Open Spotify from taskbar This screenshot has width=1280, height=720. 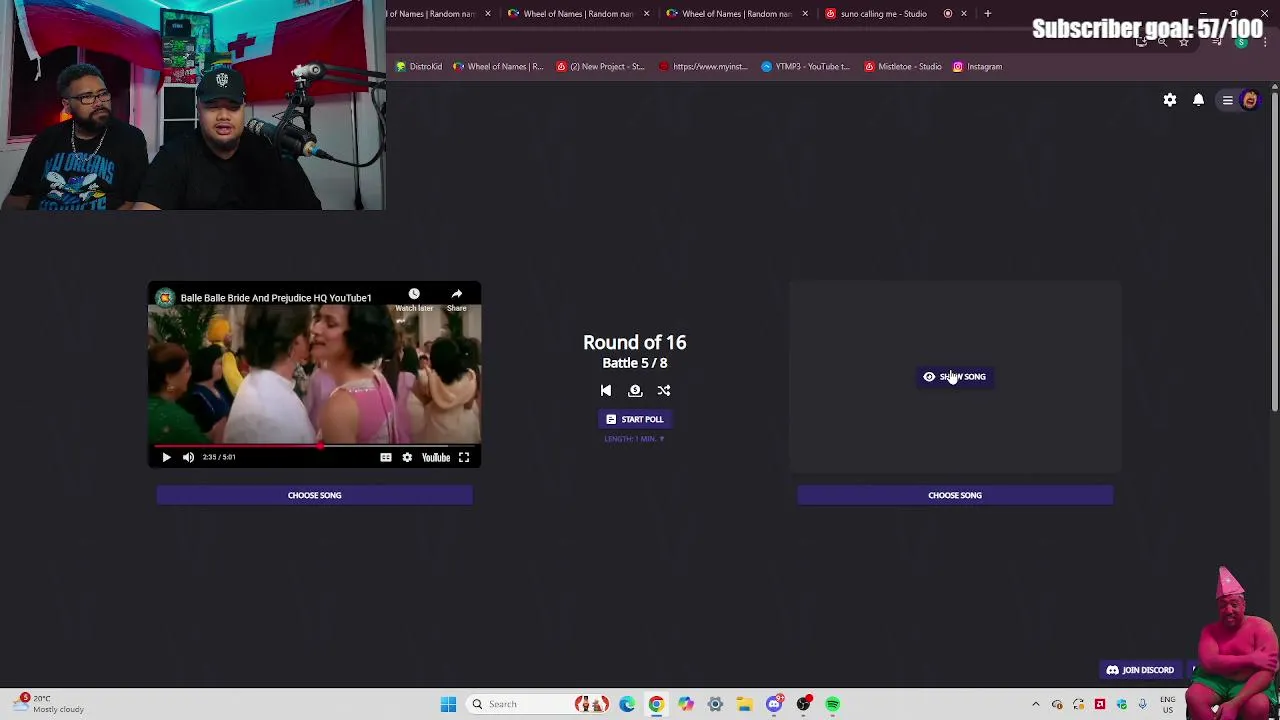click(x=832, y=704)
